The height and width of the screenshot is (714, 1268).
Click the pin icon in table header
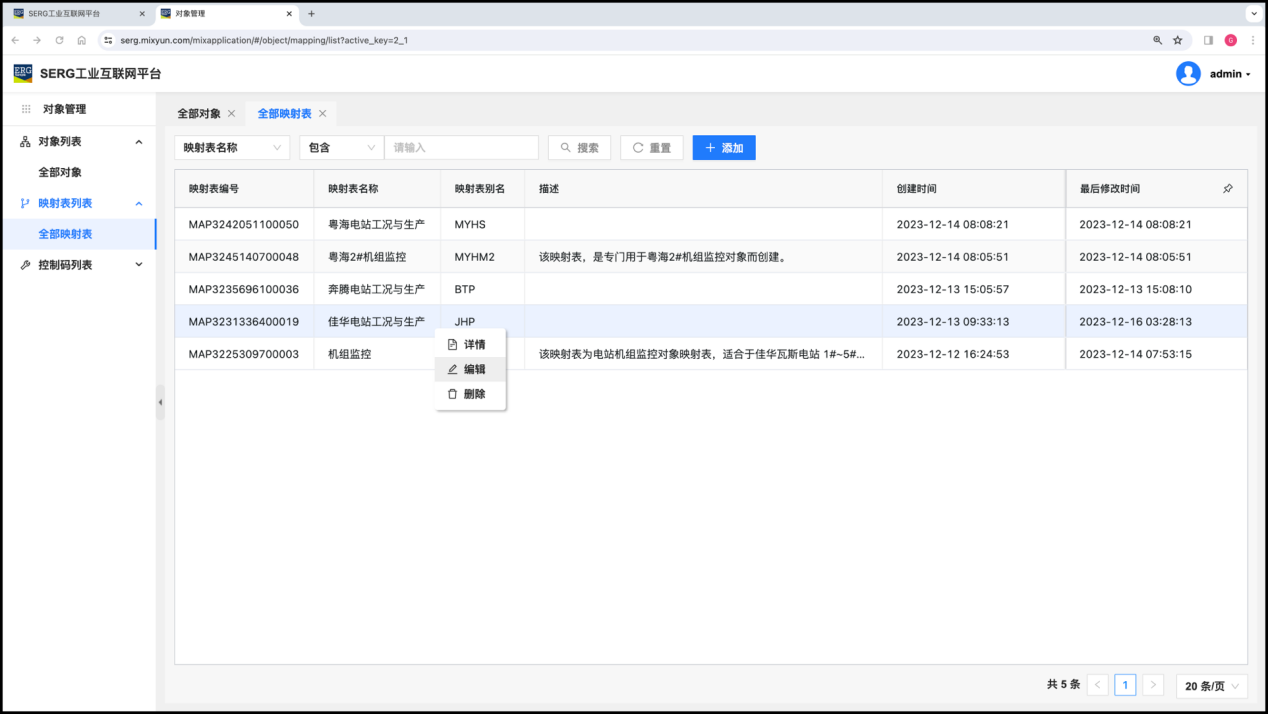pyautogui.click(x=1228, y=188)
